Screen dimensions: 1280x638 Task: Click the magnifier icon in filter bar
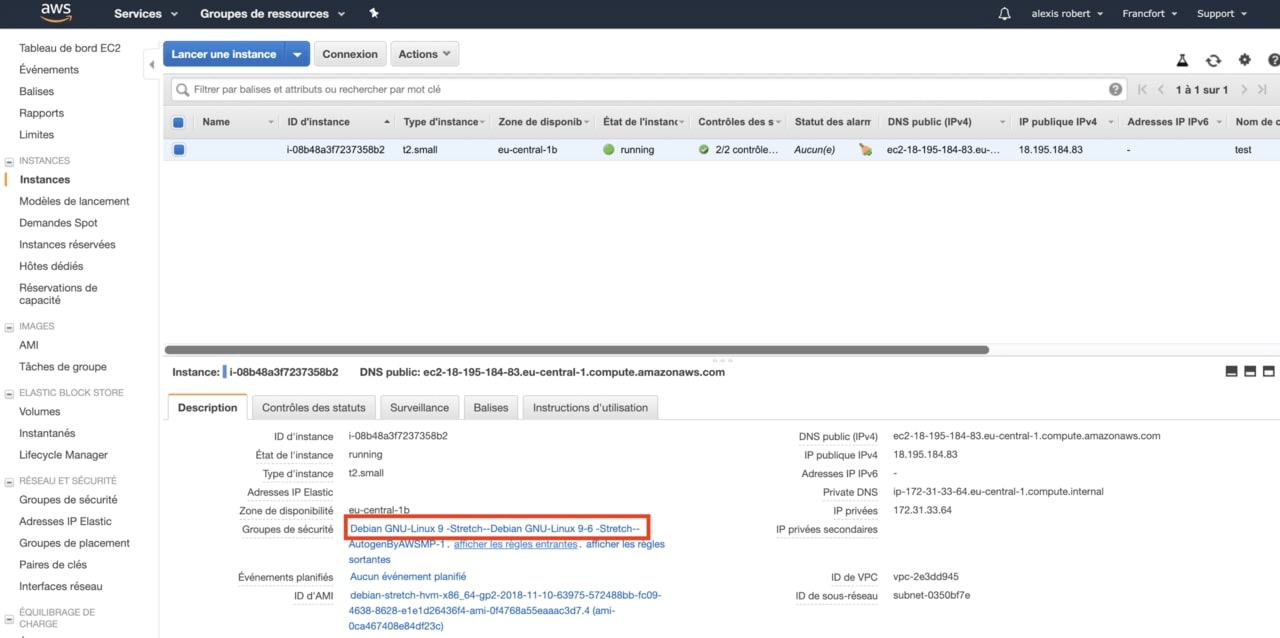pos(182,89)
